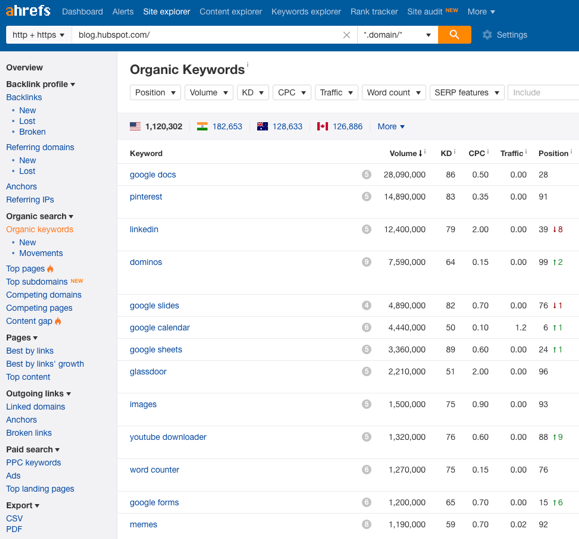Image resolution: width=579 pixels, height=539 pixels.
Task: Click SERP features badge for google forms
Action: coord(366,502)
